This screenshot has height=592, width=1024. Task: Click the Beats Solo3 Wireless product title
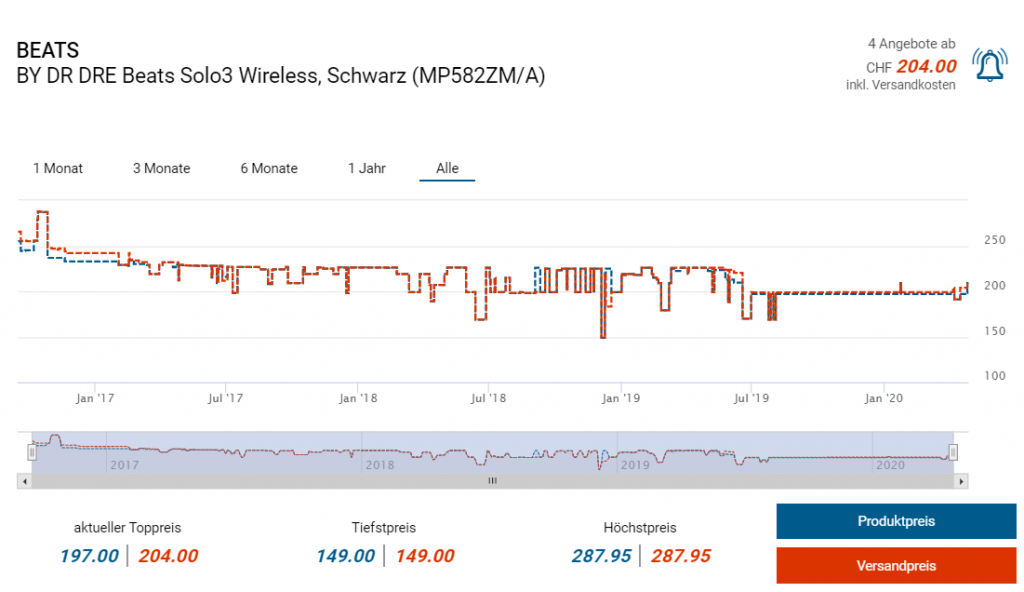click(x=281, y=77)
